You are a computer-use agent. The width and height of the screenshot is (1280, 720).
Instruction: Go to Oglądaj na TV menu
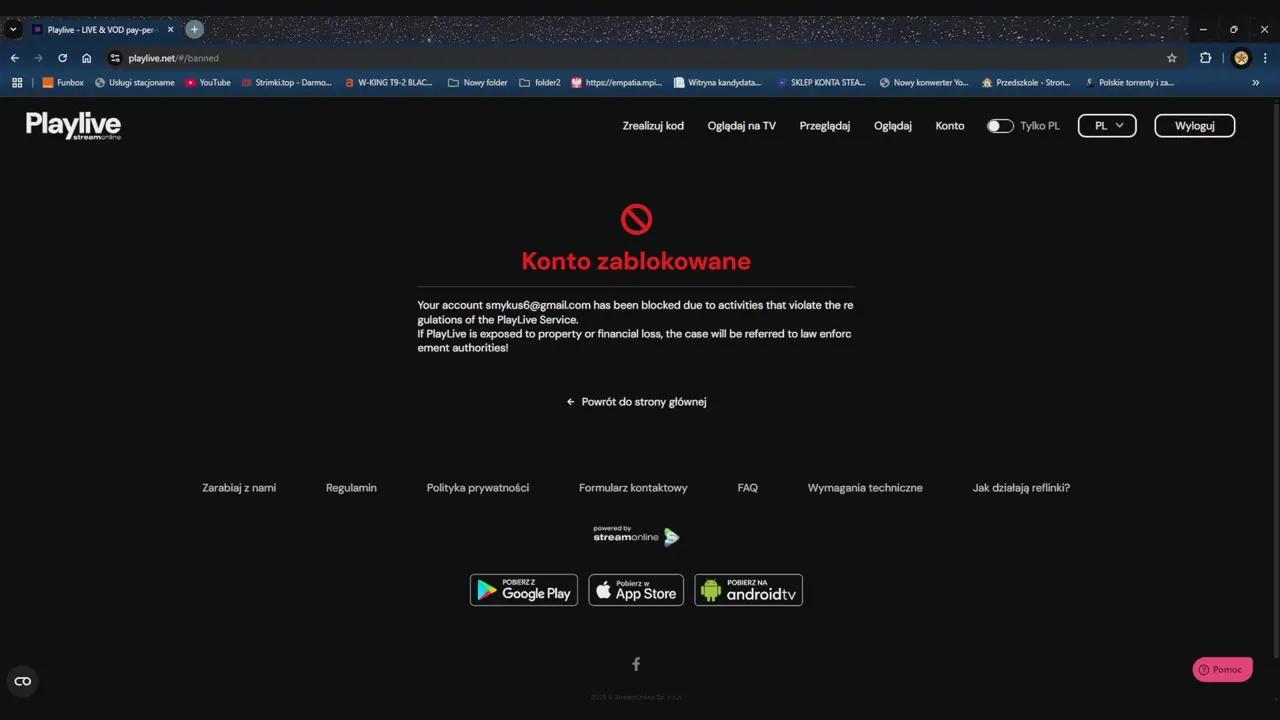click(x=741, y=126)
